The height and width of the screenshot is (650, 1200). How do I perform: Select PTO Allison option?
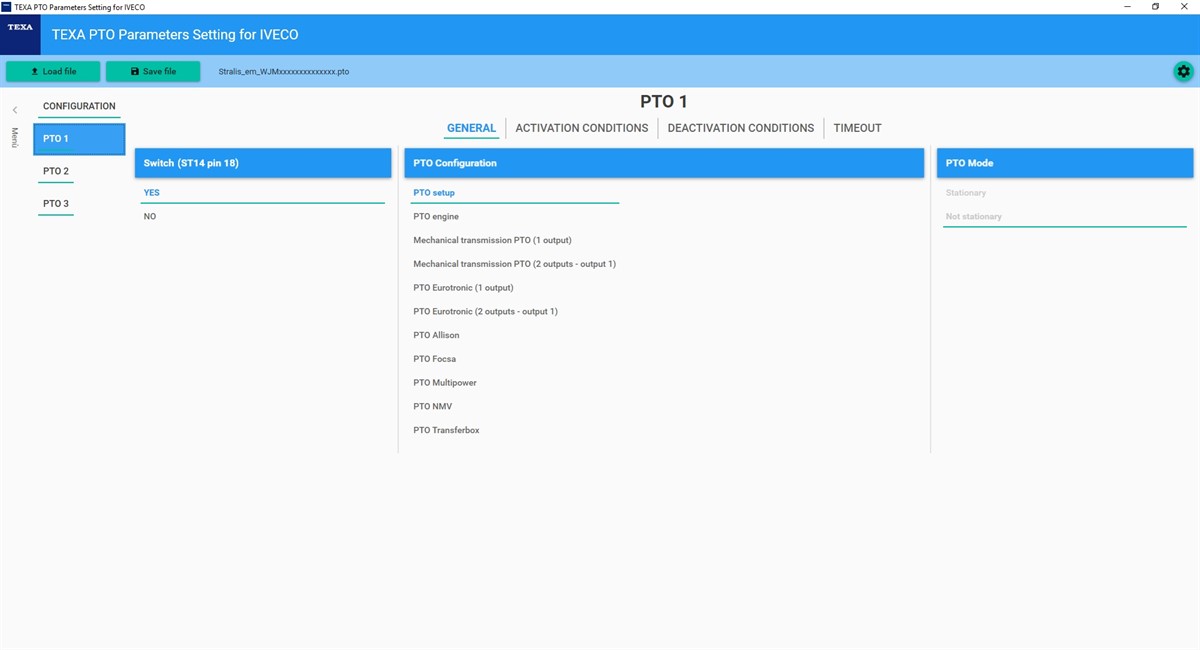pos(434,335)
